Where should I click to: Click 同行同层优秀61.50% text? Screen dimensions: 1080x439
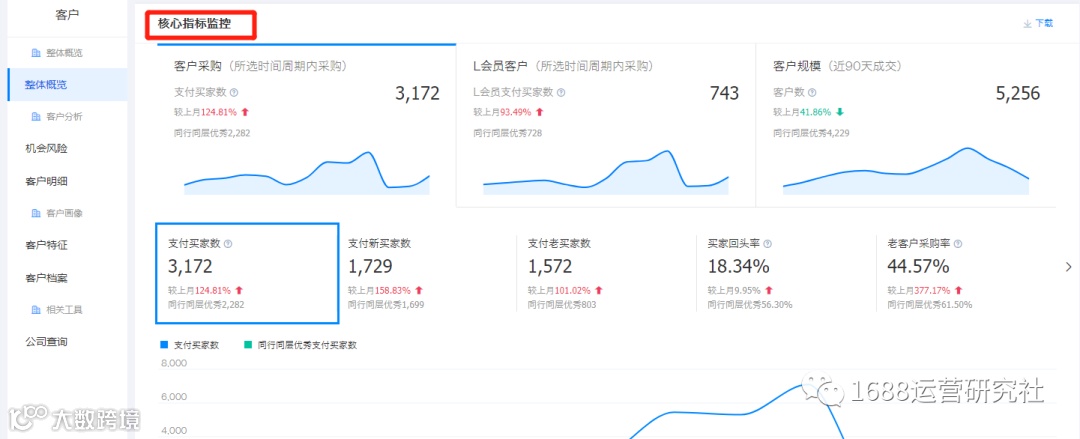930,304
